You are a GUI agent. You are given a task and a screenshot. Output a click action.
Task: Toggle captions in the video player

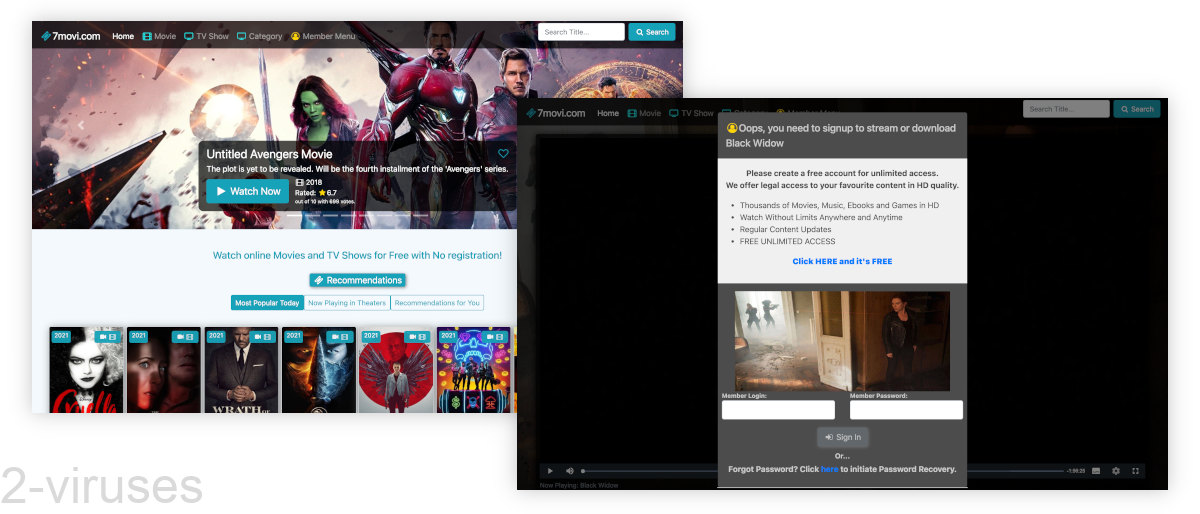pyautogui.click(x=1096, y=470)
